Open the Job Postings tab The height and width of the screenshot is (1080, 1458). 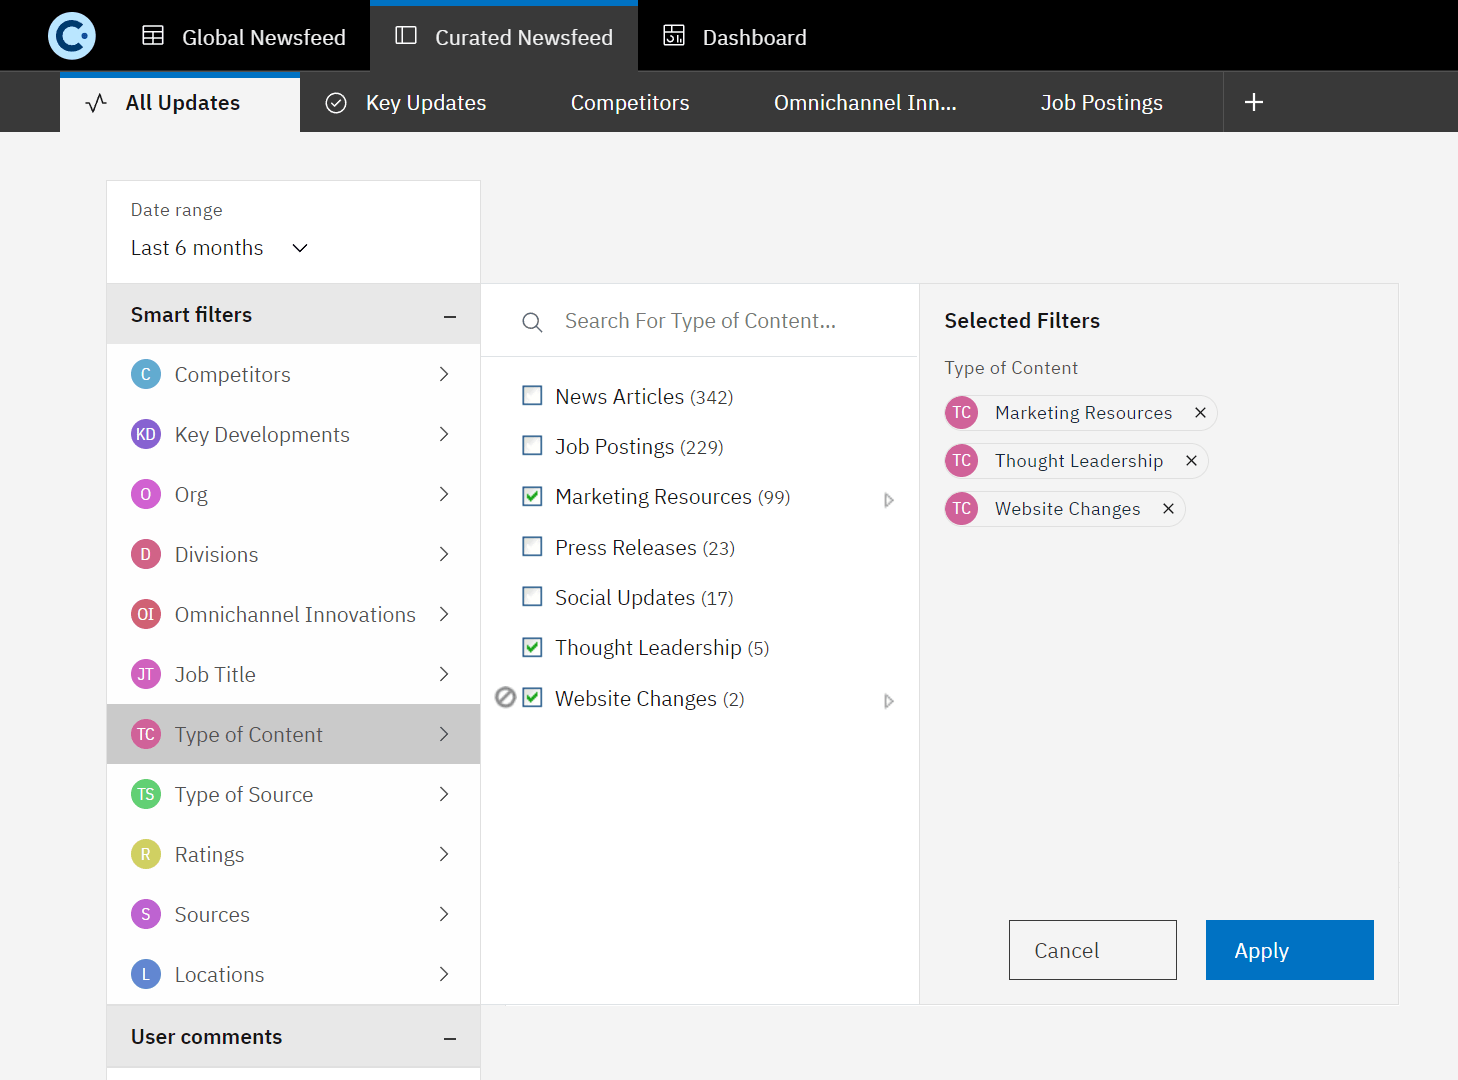(x=1102, y=103)
